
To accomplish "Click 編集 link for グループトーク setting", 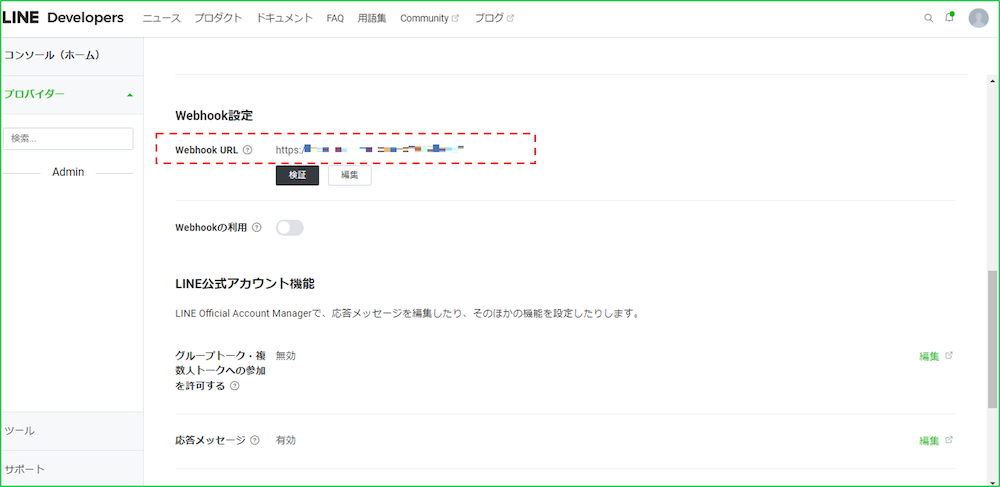I will (929, 356).
